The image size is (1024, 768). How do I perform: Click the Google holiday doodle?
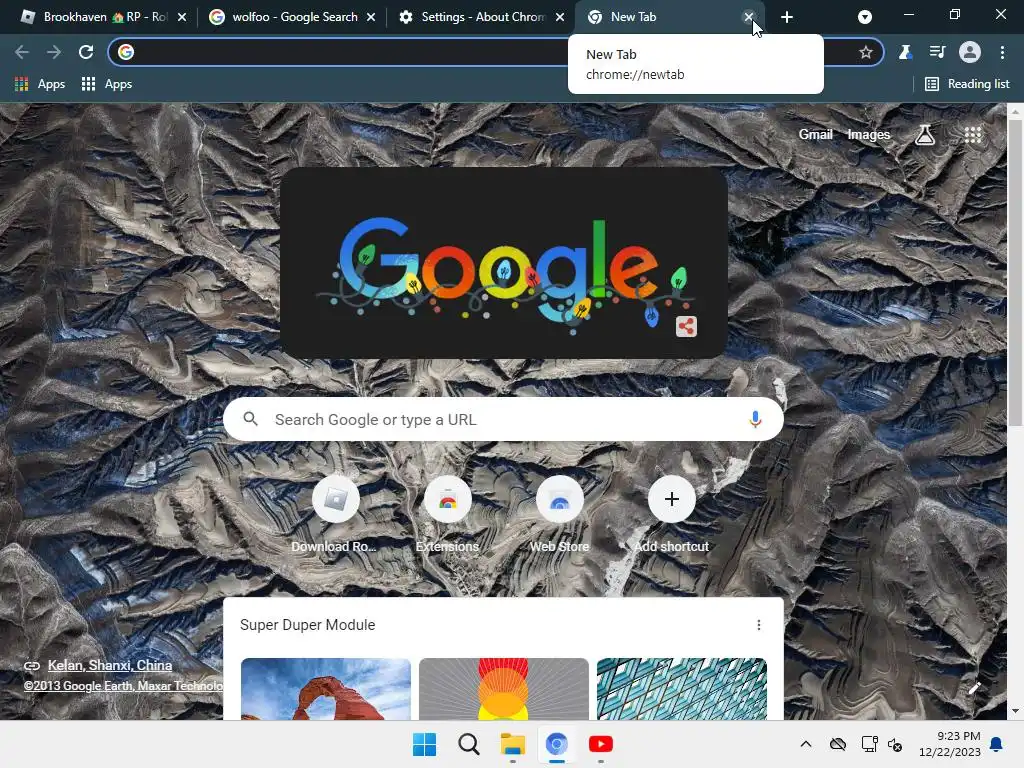[504, 263]
